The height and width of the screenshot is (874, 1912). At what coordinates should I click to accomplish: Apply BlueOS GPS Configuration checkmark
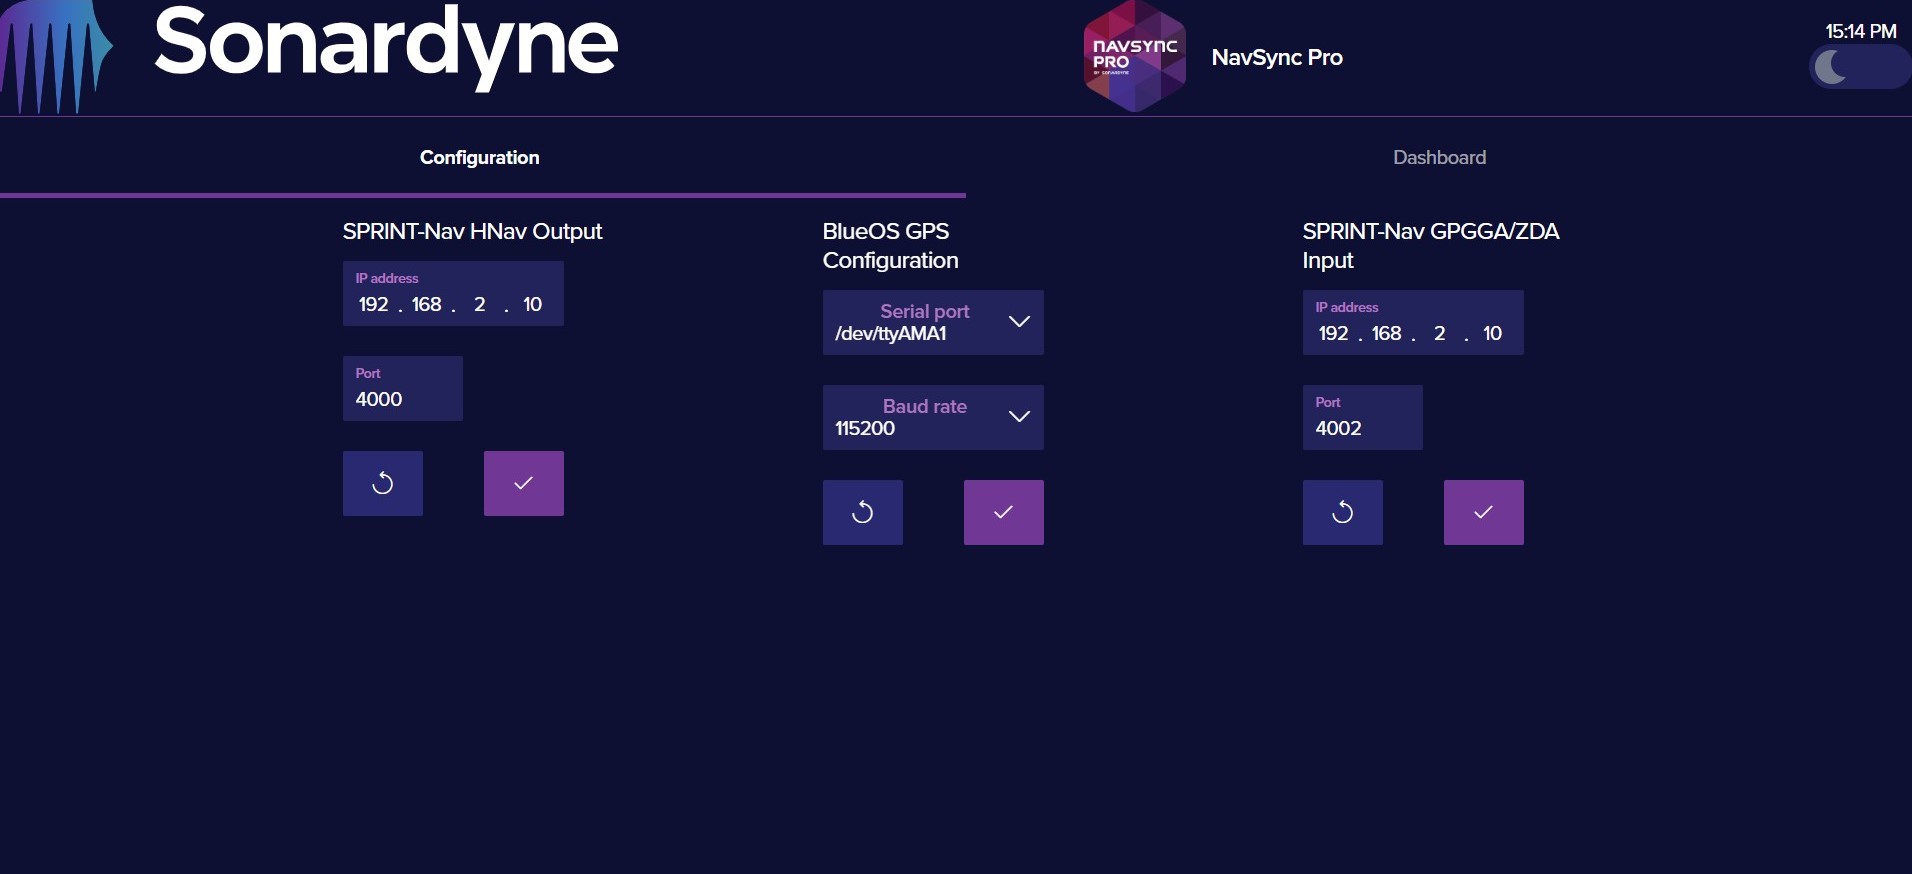click(1003, 513)
